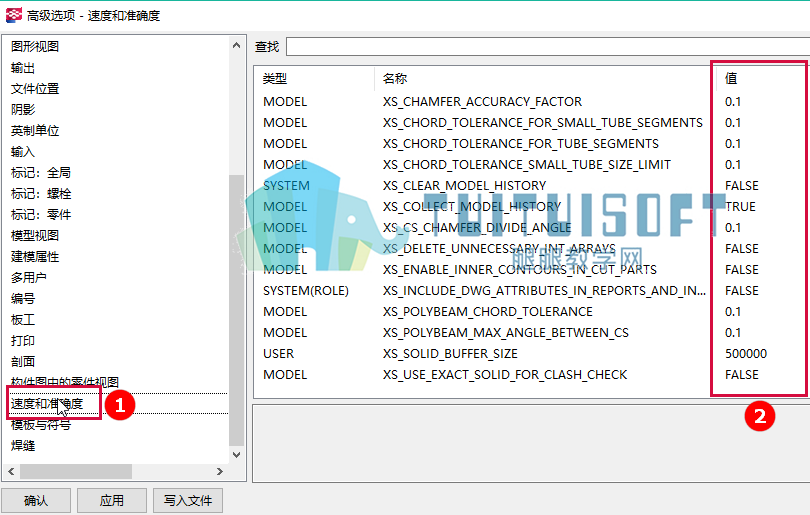The height and width of the screenshot is (515, 810).
Task: Click 0.1 value of XS_CS_CHAMFER_DIVIDE_ANGLE
Action: 733,228
